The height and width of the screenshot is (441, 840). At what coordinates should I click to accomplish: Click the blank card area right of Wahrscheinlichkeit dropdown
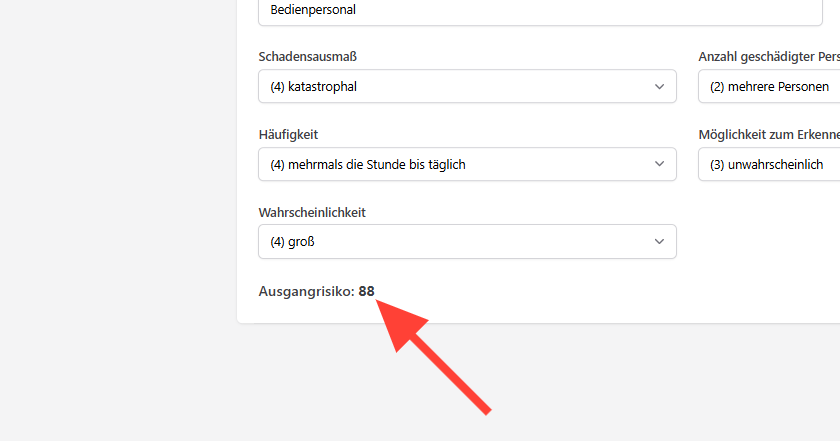coord(758,242)
